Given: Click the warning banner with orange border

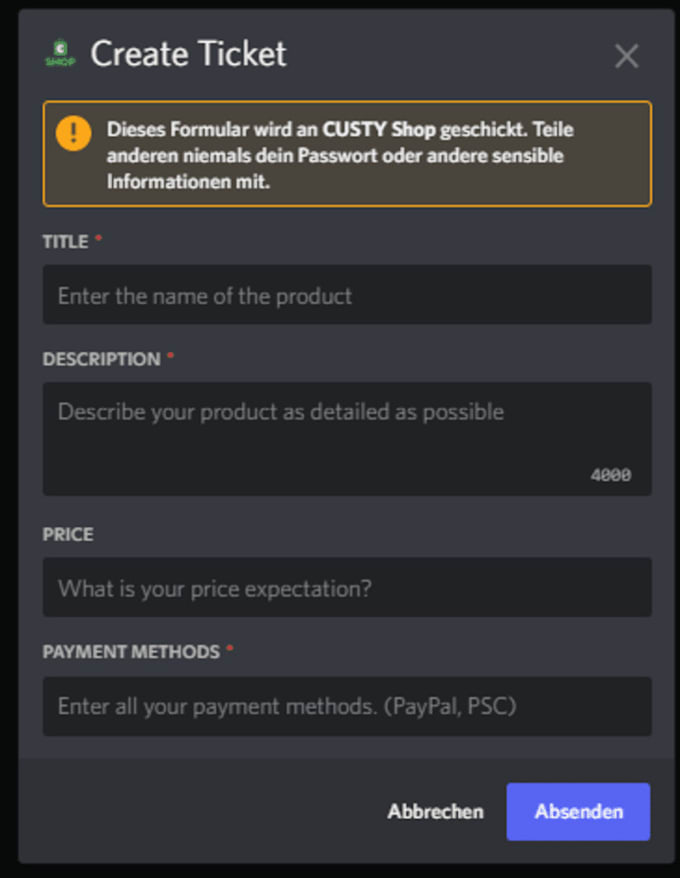Looking at the screenshot, I should (347, 154).
